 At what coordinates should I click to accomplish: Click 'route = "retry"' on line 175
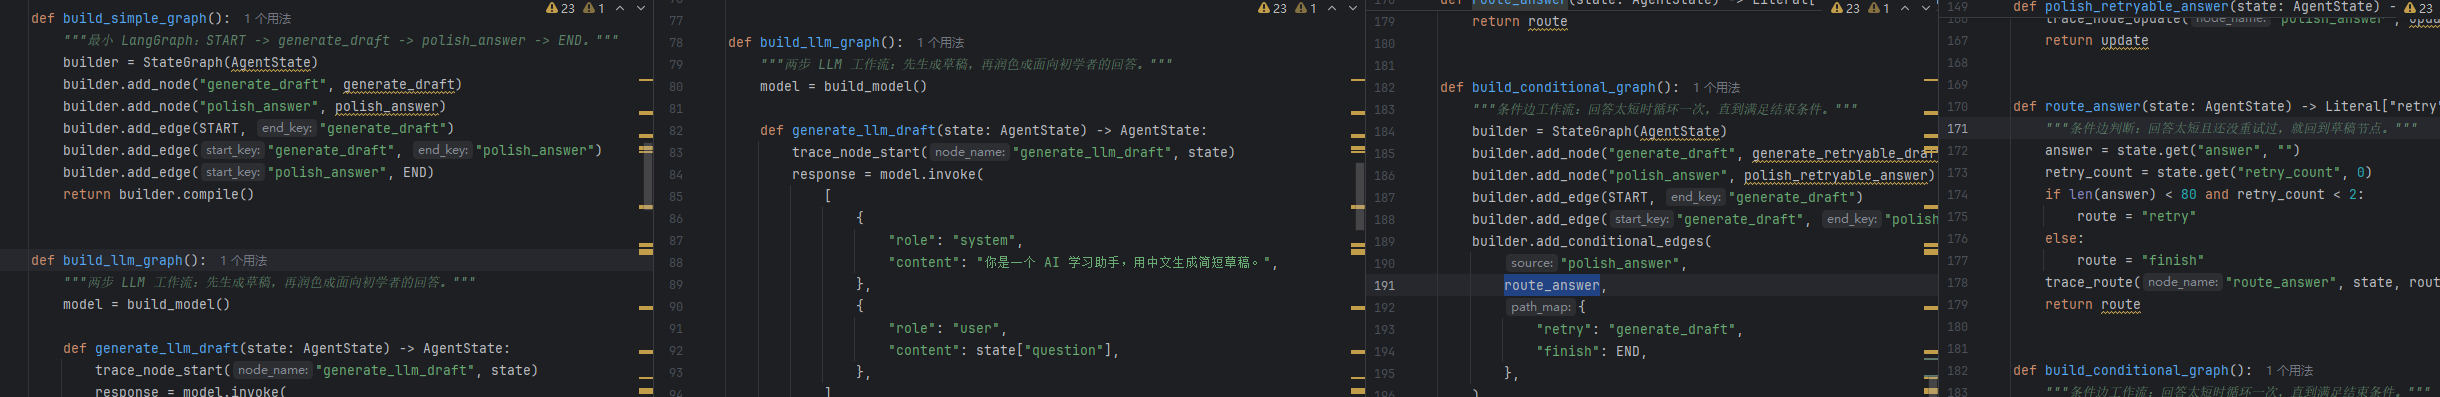[x=2136, y=217]
